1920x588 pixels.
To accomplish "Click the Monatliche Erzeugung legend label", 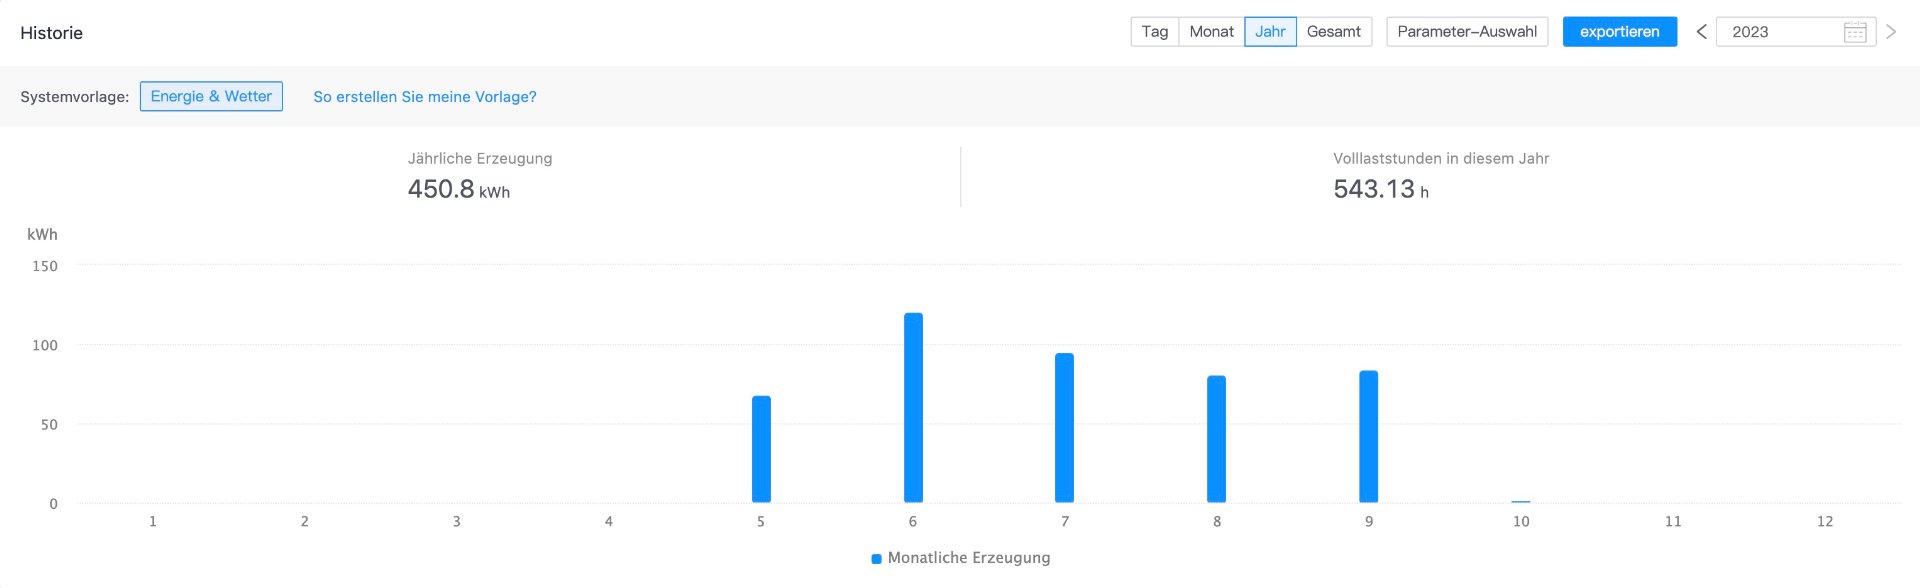I will (969, 558).
